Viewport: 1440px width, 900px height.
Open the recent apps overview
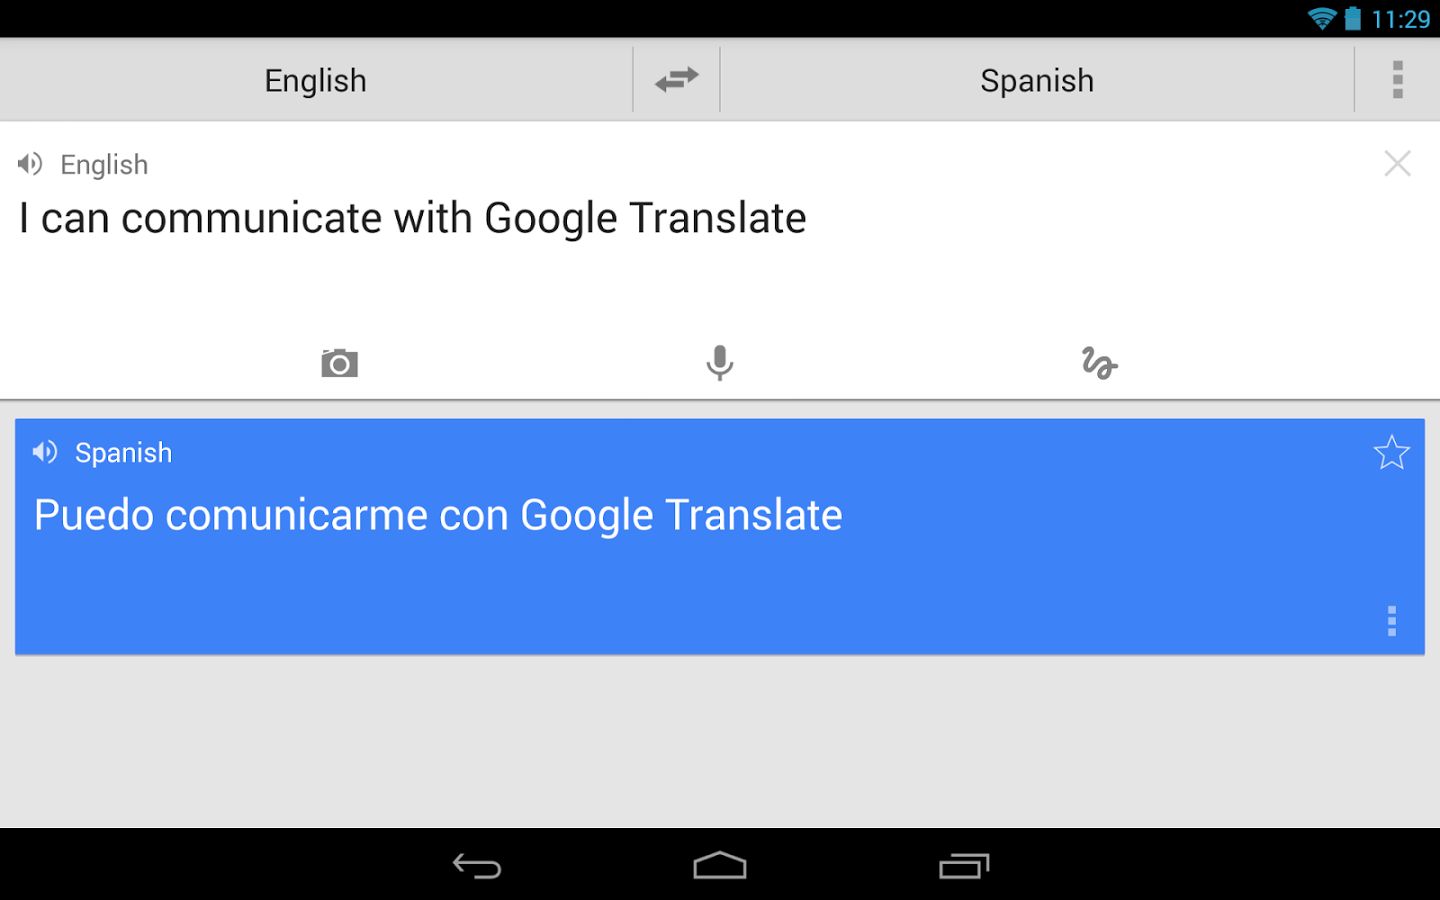coord(964,865)
